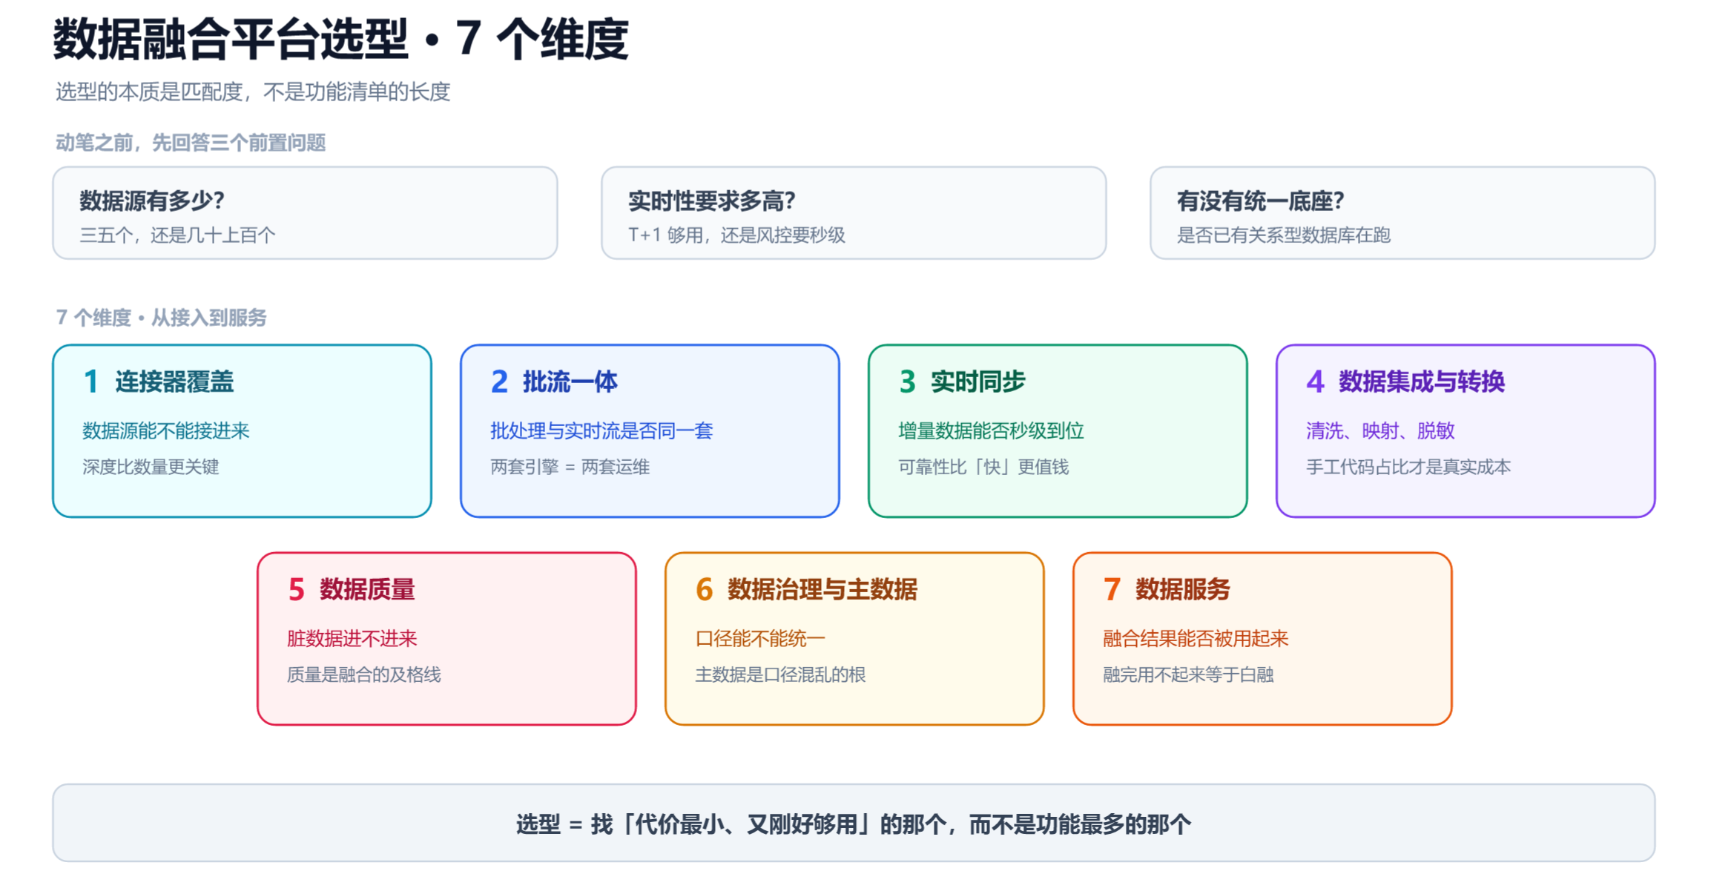Open the 实时同步 green card
The image size is (1723, 875).
click(x=1058, y=431)
